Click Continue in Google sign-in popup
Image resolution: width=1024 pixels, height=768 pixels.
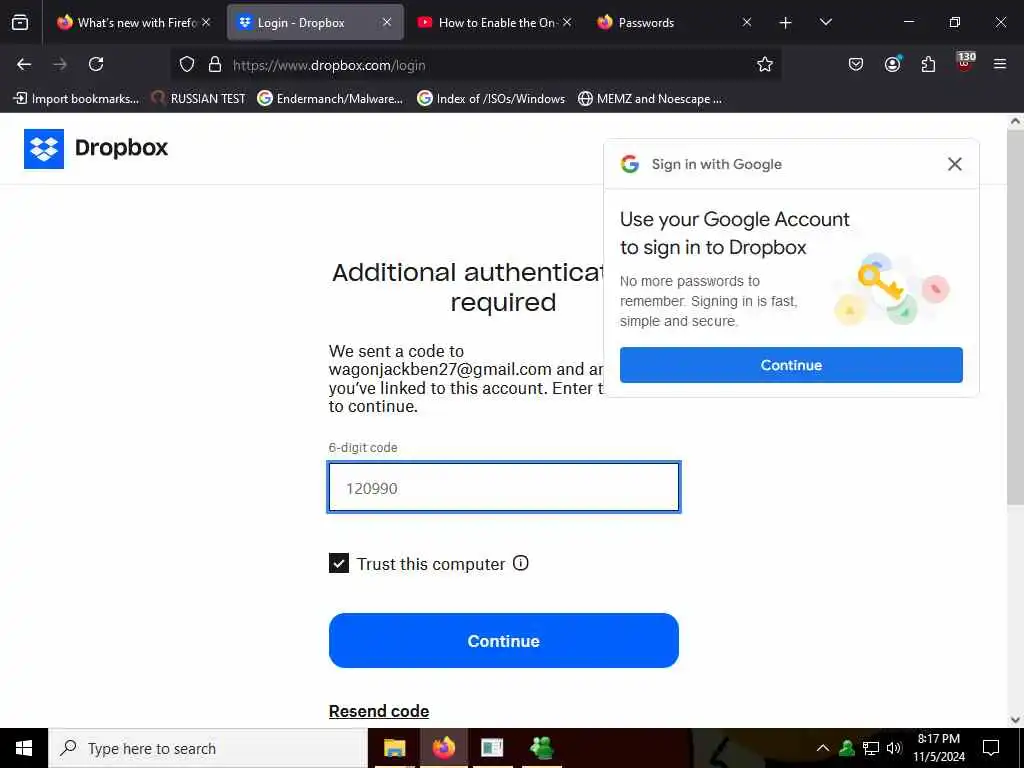pos(791,365)
